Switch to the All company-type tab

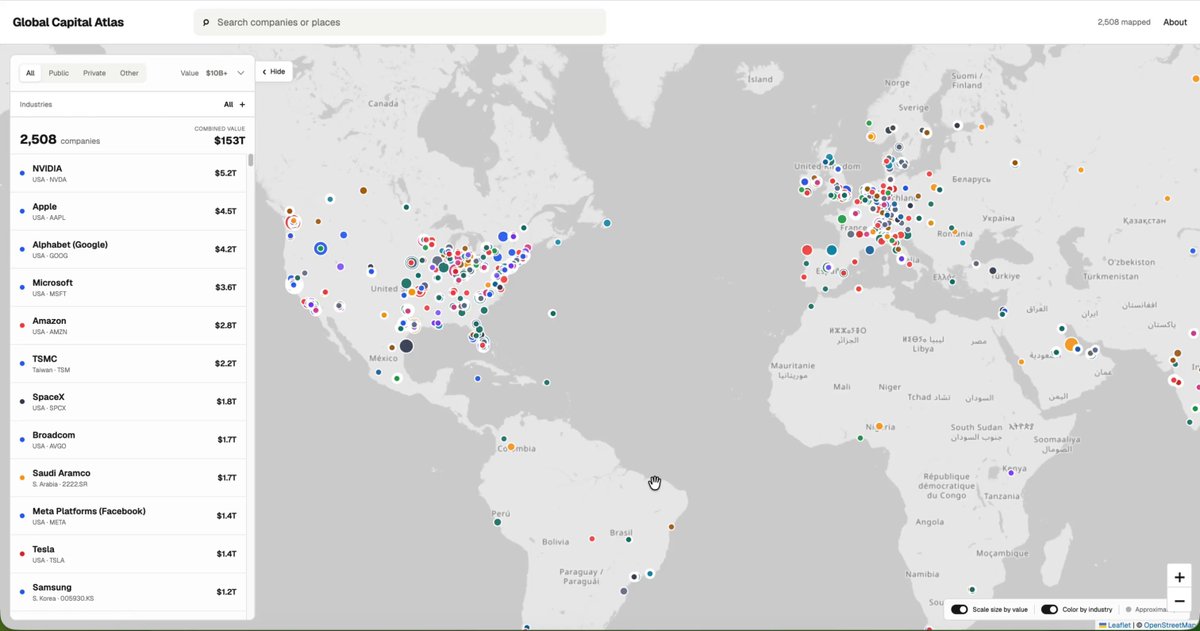point(30,73)
